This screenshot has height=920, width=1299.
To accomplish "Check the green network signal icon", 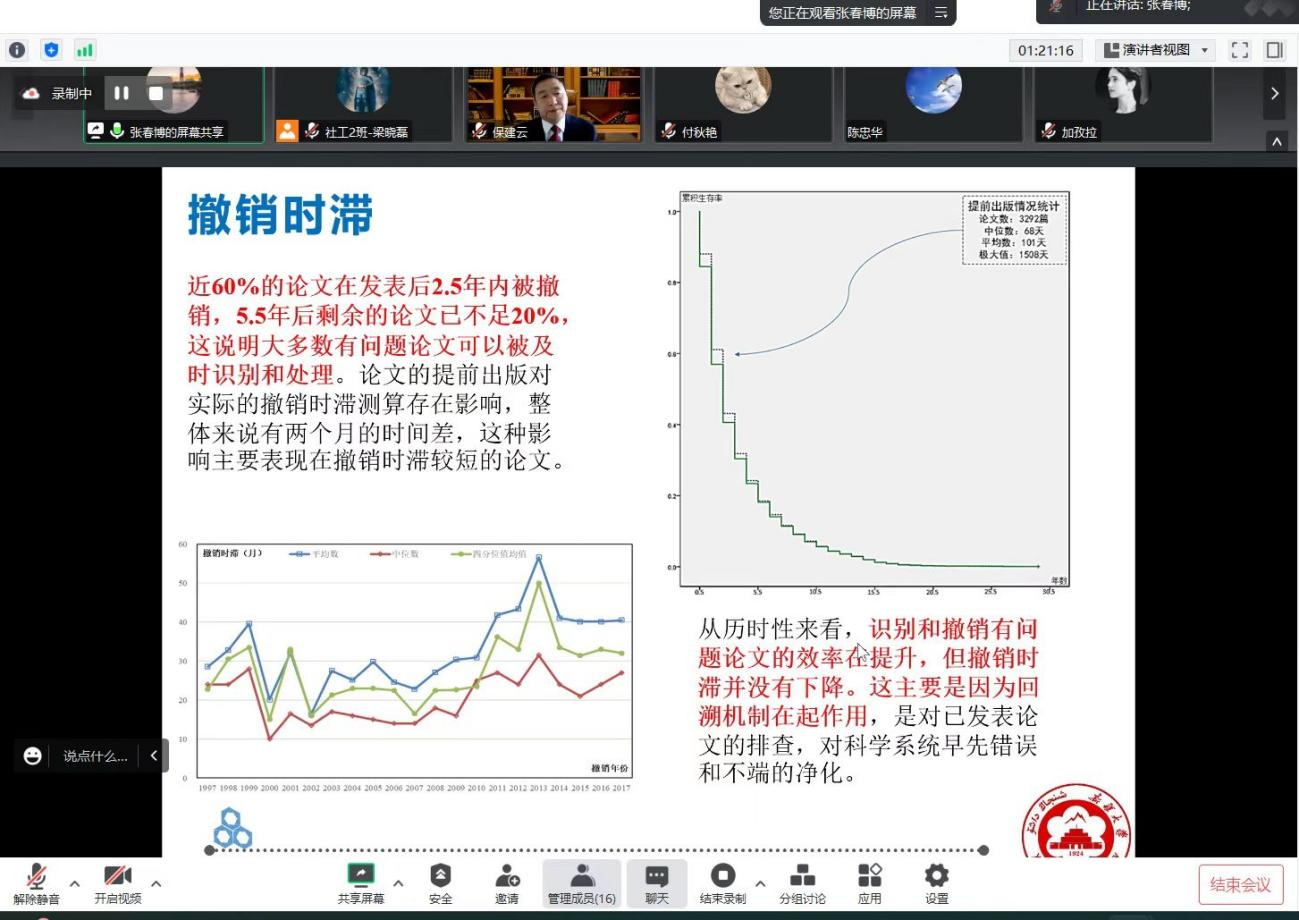I will click(x=86, y=50).
